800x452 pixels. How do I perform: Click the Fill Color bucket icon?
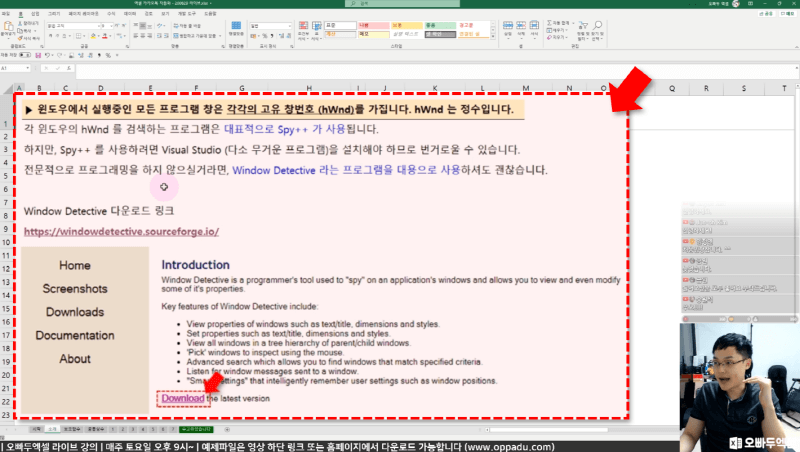coord(93,36)
